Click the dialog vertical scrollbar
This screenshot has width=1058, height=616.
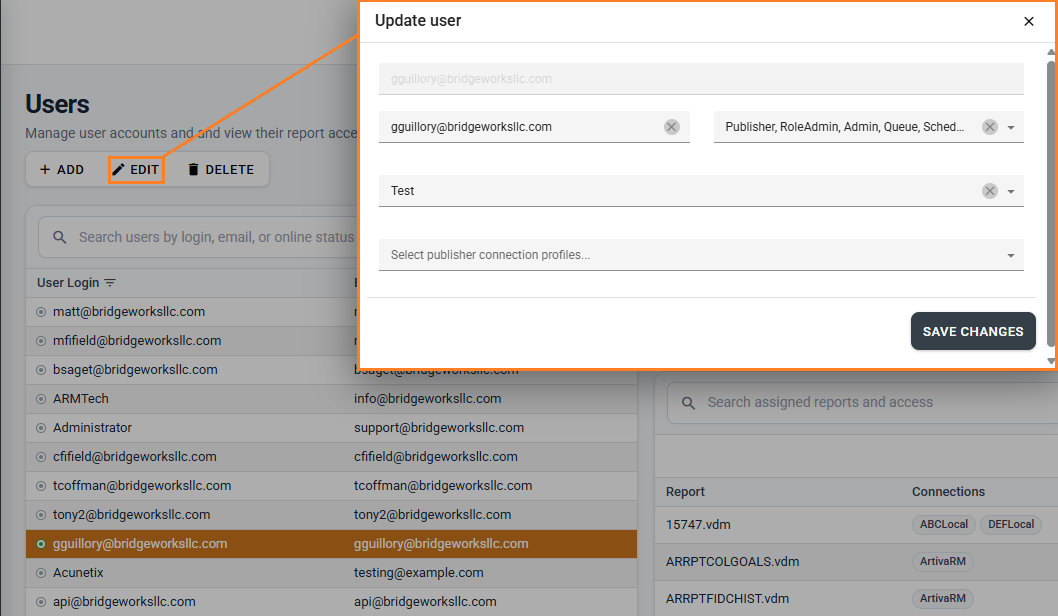(1051, 202)
